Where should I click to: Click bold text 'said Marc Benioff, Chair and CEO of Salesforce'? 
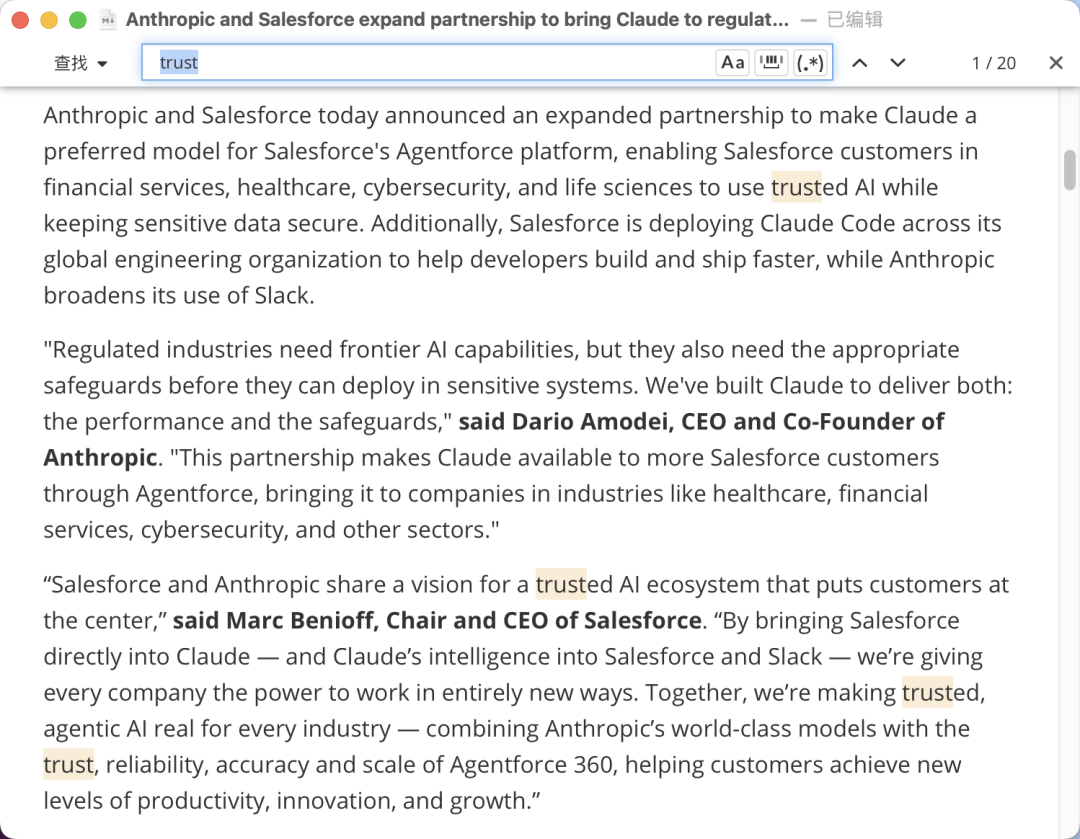437,621
